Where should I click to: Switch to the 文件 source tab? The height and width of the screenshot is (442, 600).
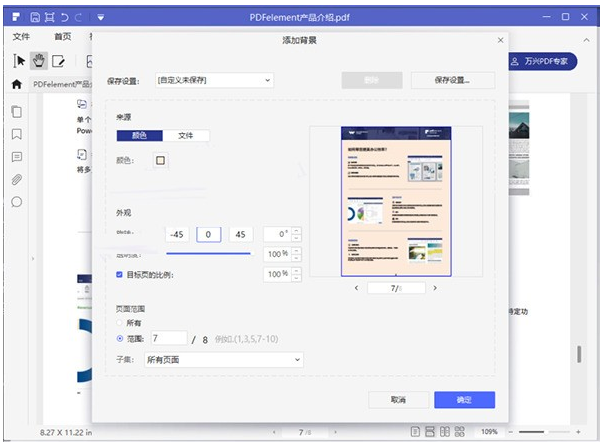tap(186, 135)
